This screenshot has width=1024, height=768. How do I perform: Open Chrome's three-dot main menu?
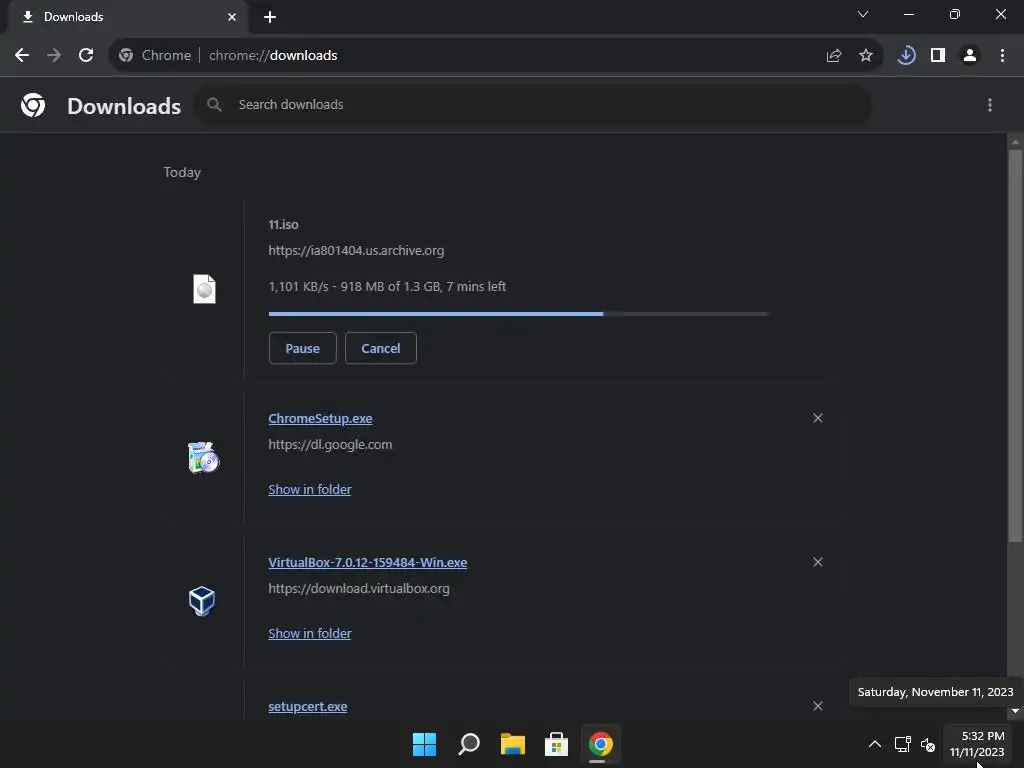tap(1002, 56)
